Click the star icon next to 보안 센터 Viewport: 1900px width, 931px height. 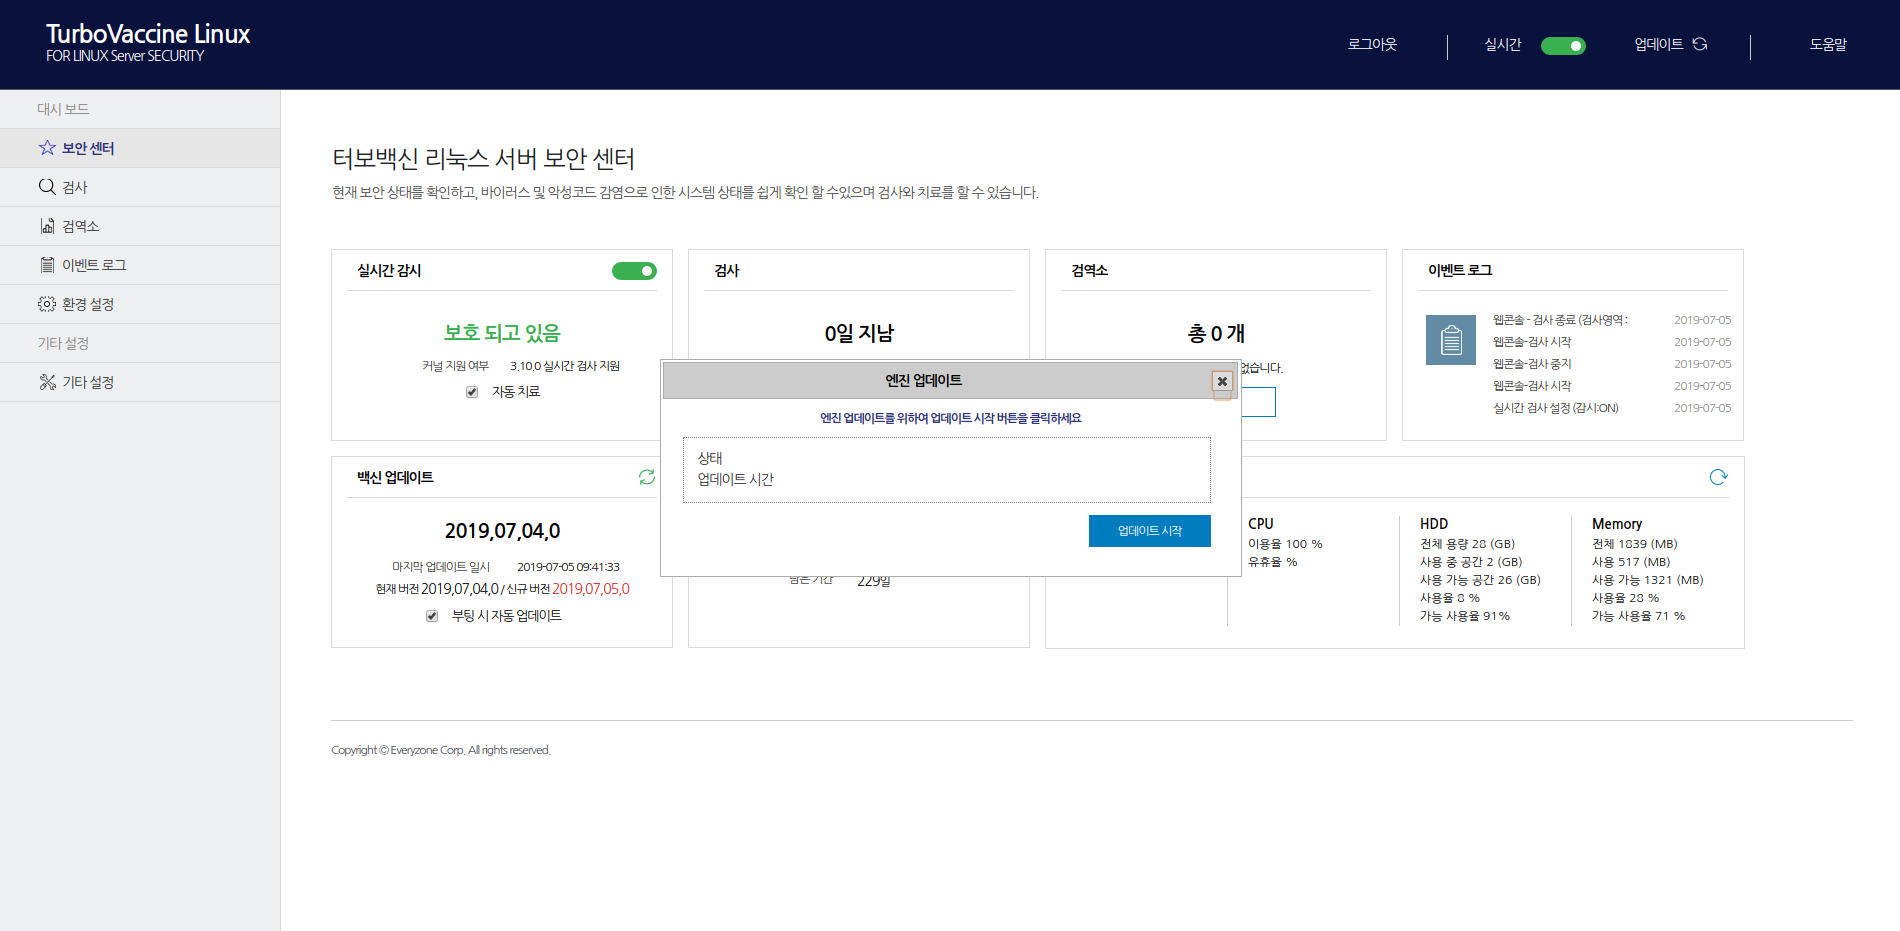pyautogui.click(x=47, y=148)
